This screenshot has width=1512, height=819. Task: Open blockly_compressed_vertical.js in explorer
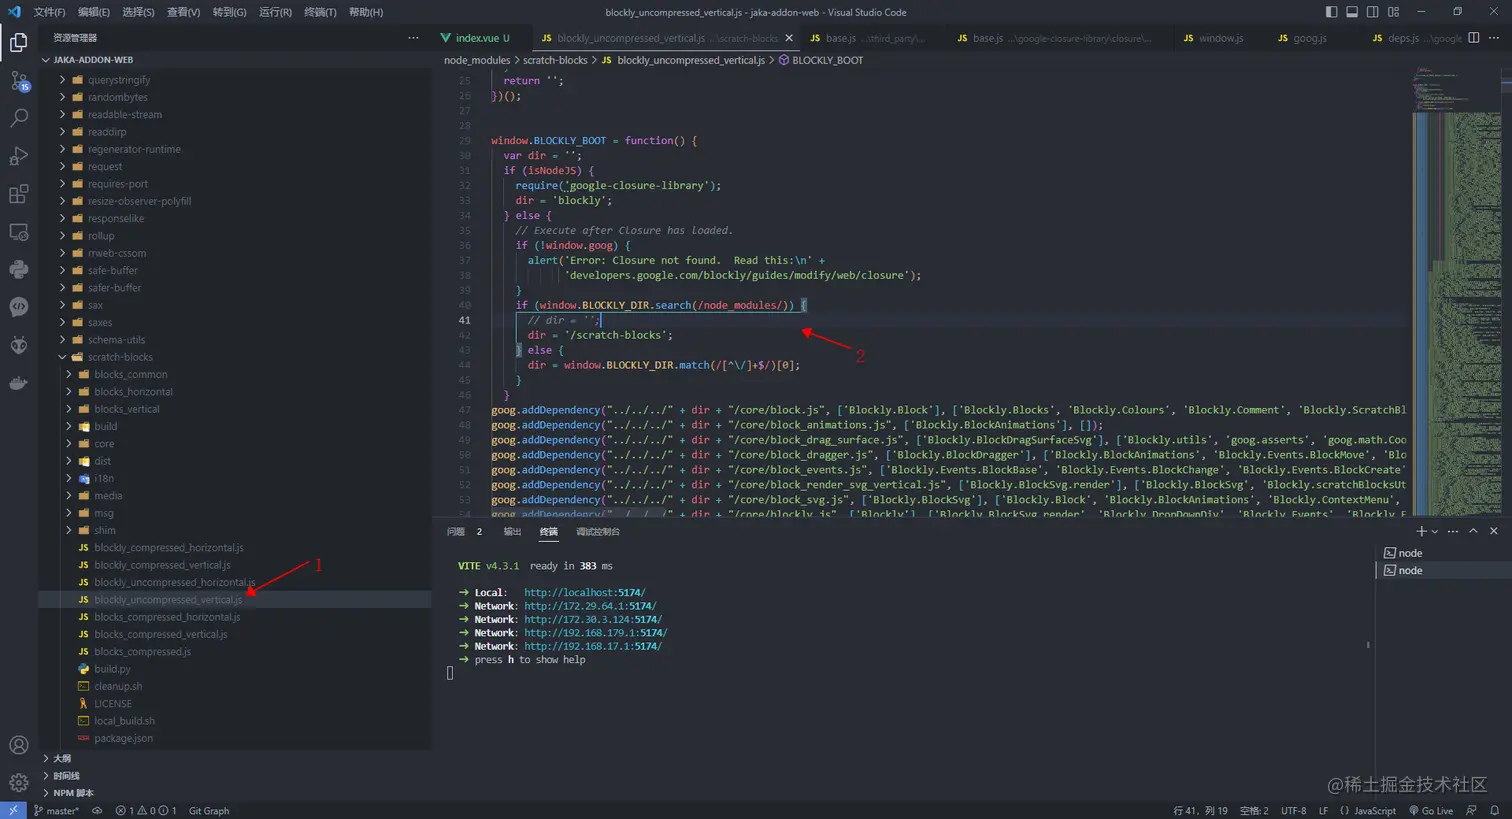pyautogui.click(x=162, y=565)
